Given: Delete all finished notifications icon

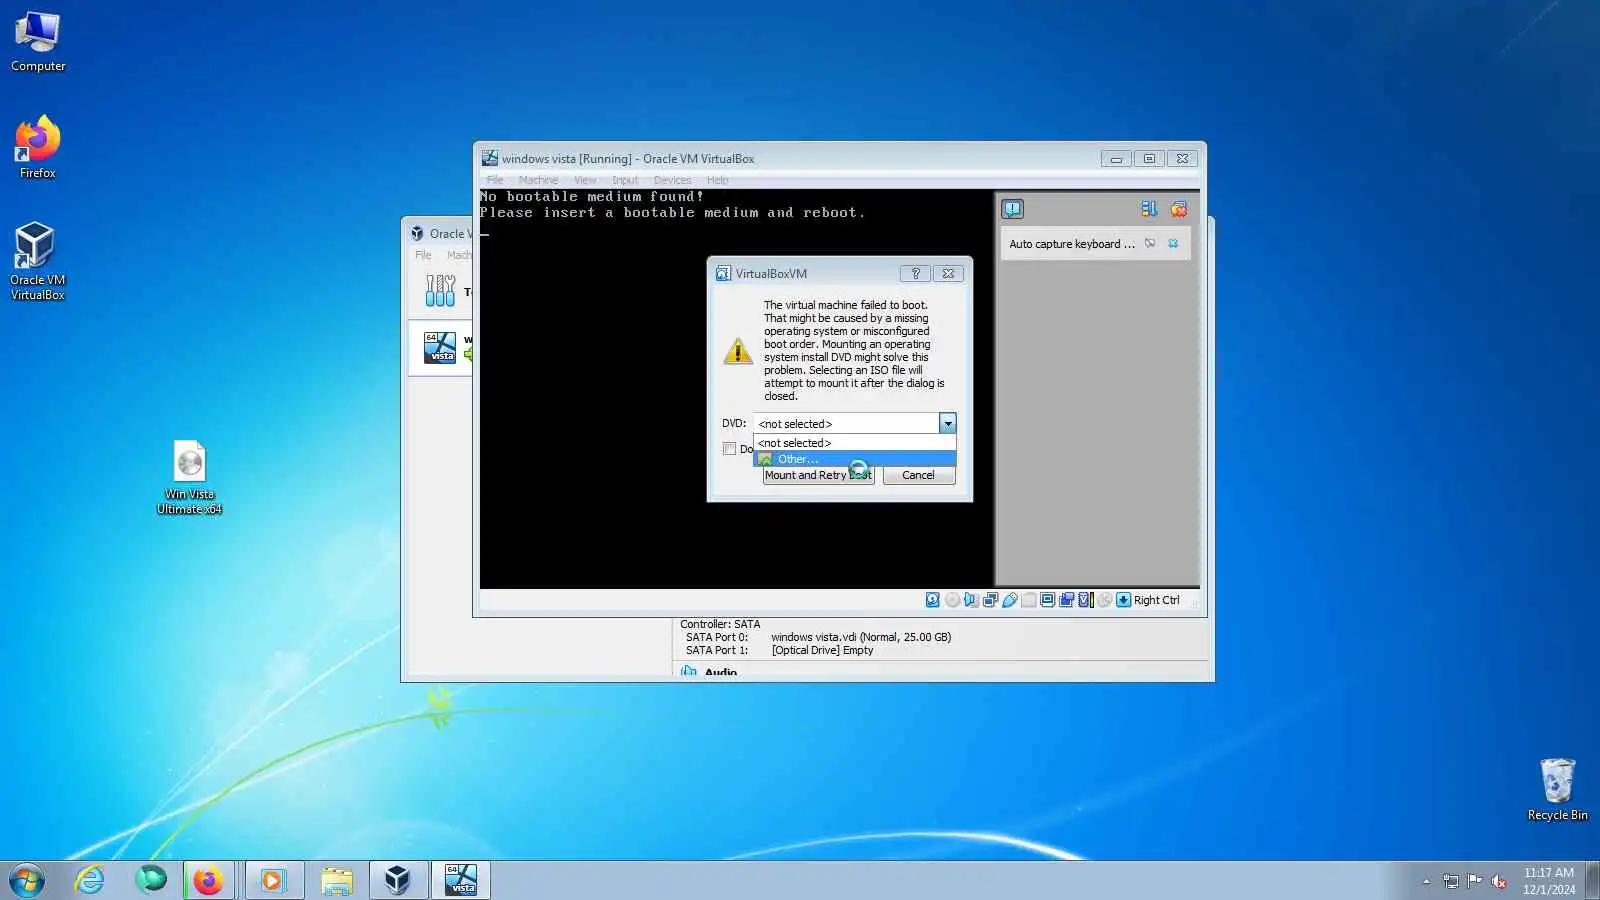Looking at the screenshot, I should tap(1179, 209).
